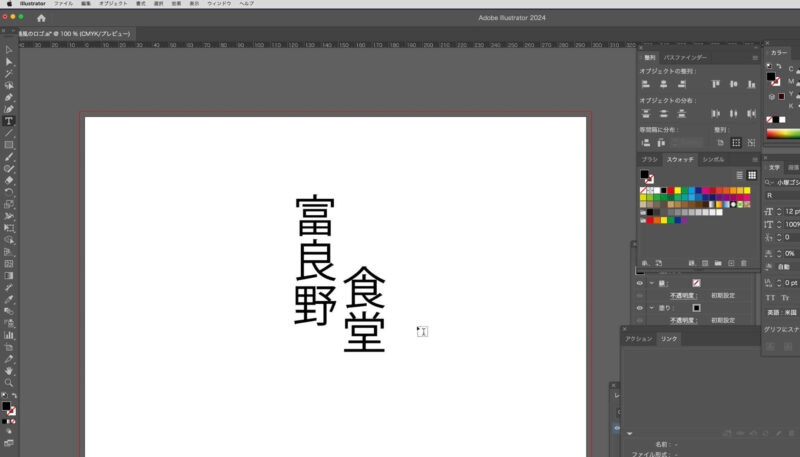Select the Zoom magnifier tool
This screenshot has width=800, height=457.
[x=9, y=382]
